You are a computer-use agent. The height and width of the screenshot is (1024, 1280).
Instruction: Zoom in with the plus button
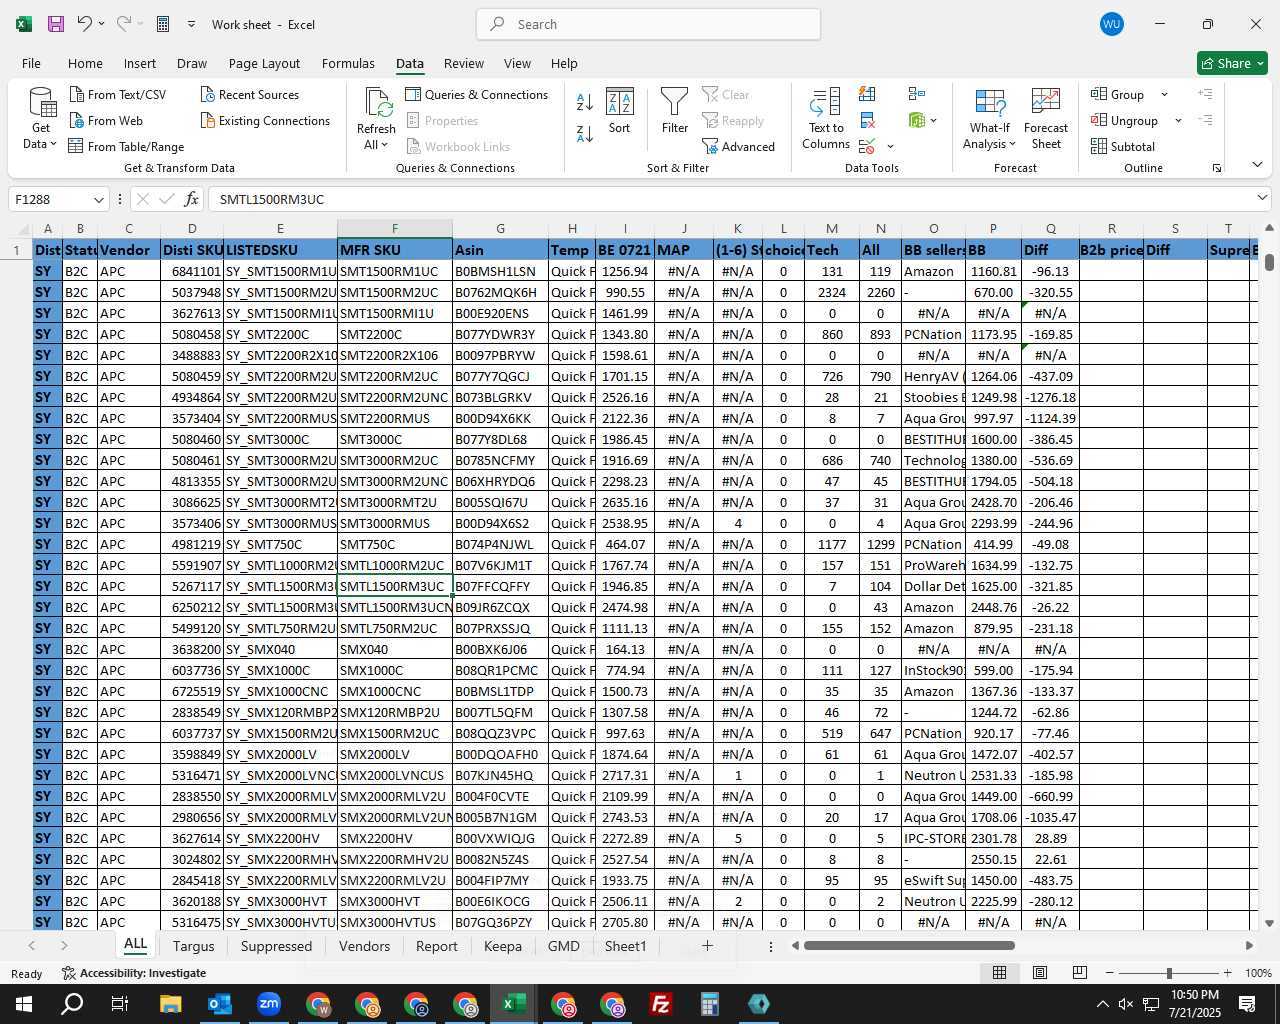(x=1227, y=973)
